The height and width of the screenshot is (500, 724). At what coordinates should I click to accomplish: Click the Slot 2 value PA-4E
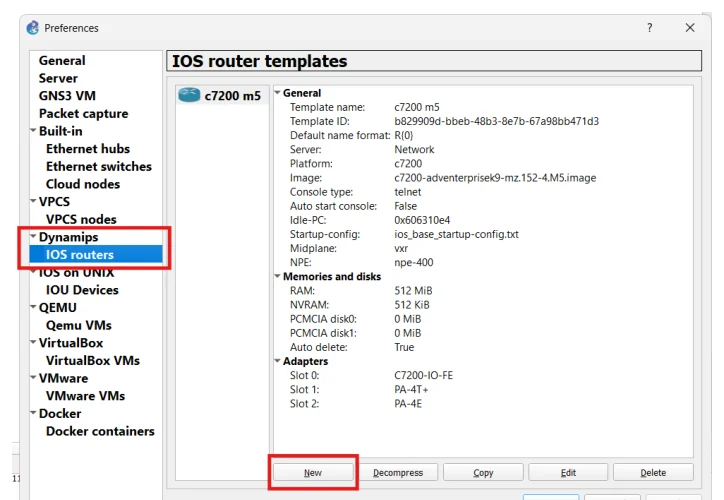pos(408,404)
